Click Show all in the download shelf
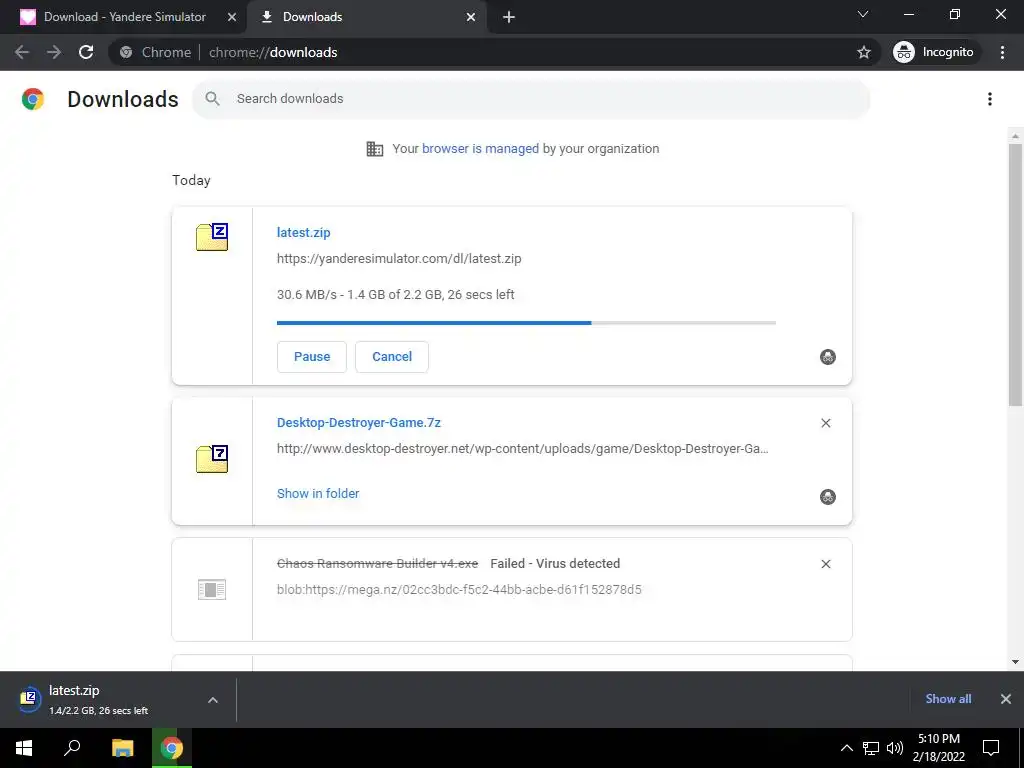Viewport: 1024px width, 768px height. (x=948, y=699)
